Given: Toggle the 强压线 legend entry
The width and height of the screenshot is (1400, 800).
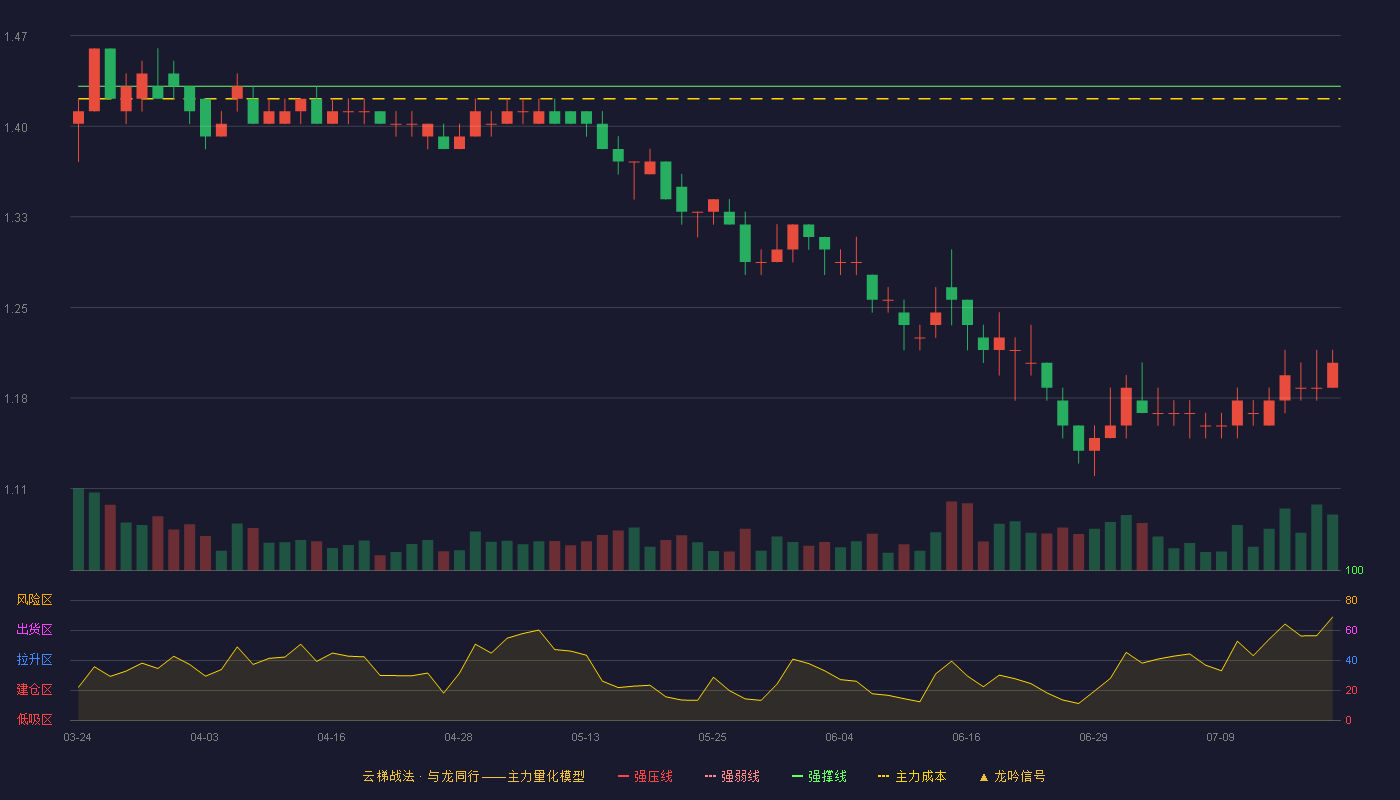Looking at the screenshot, I should (x=645, y=776).
